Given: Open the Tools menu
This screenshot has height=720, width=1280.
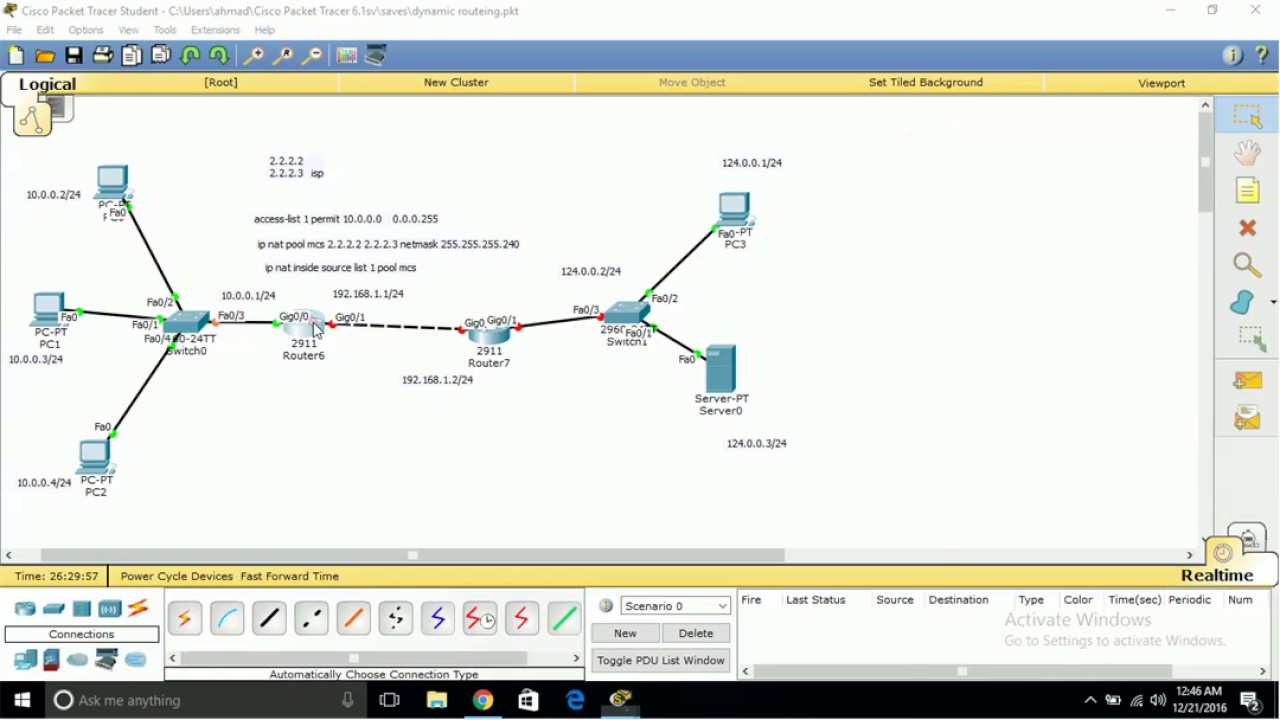Looking at the screenshot, I should pyautogui.click(x=165, y=30).
